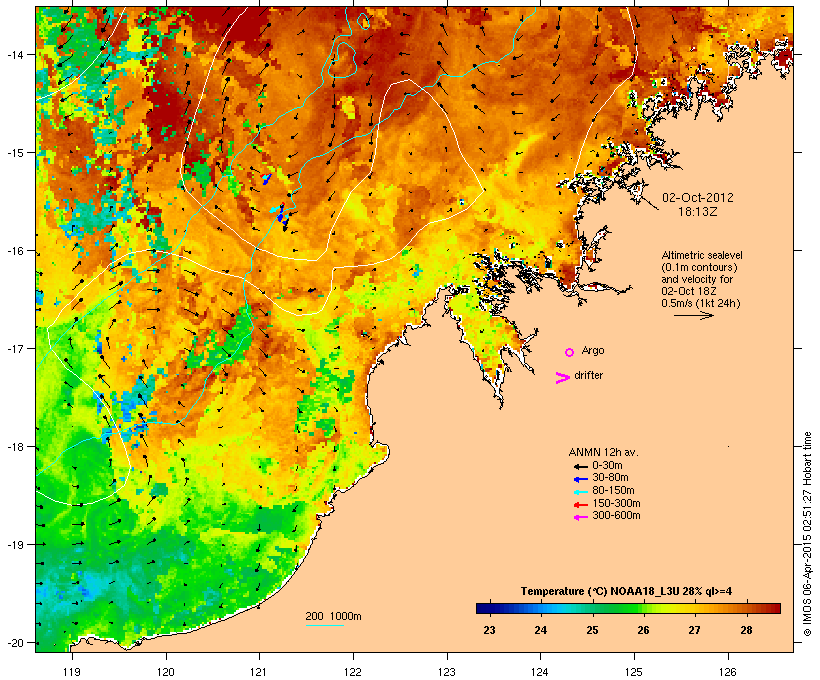Click the colorbar tick label 25
Image resolution: width=820 pixels, height=680 pixels.
(x=592, y=630)
